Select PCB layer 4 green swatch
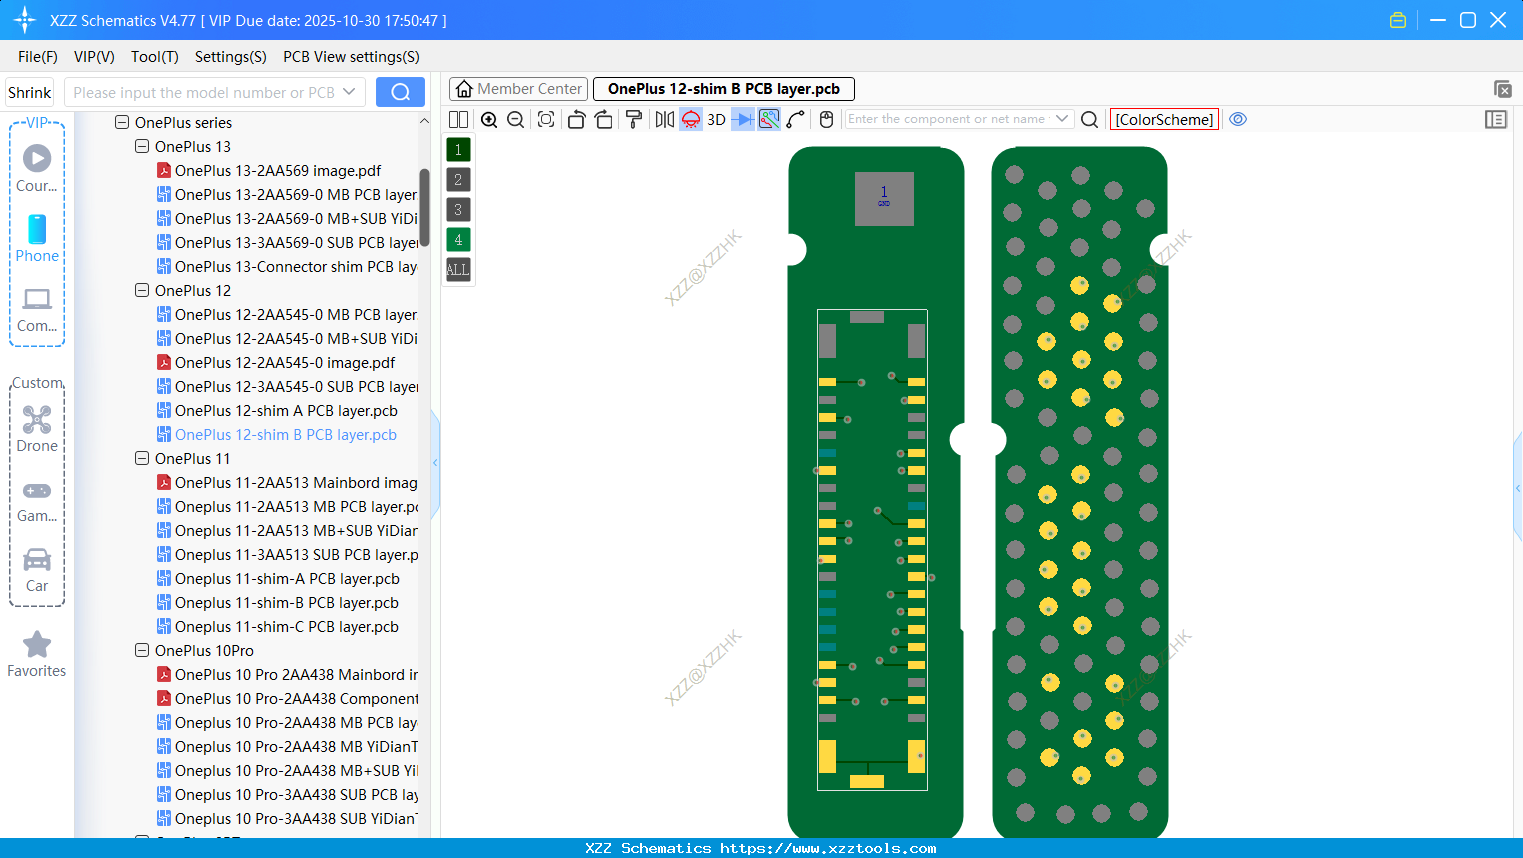 (x=457, y=239)
